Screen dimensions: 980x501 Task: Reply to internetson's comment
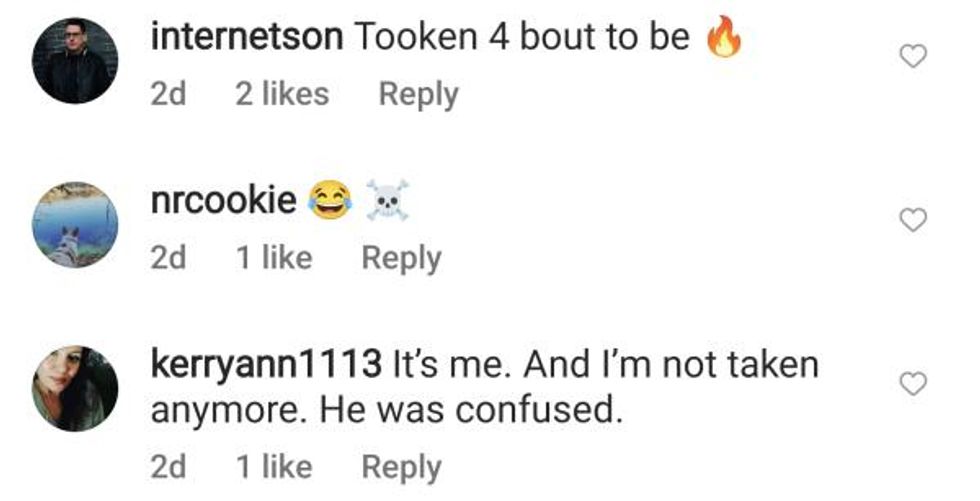(x=418, y=95)
